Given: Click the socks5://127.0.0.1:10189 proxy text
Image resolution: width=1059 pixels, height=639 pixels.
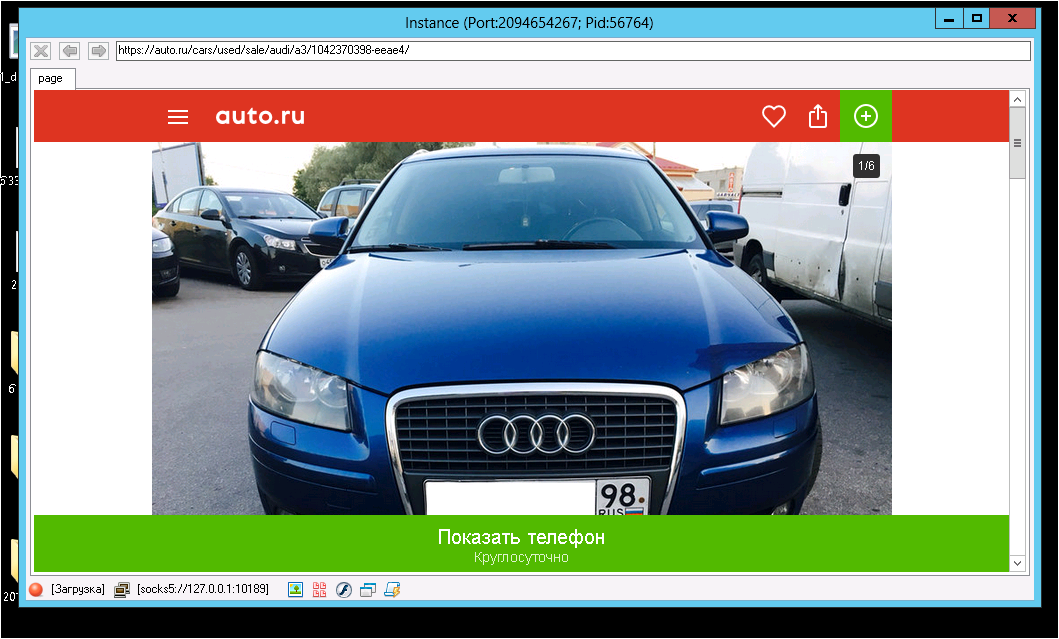Looking at the screenshot, I should tap(203, 589).
